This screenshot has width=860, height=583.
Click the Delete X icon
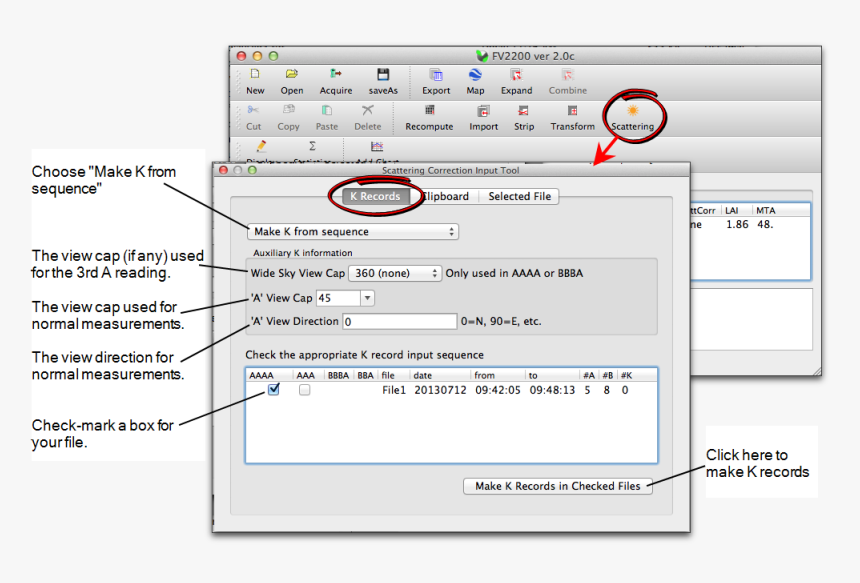(367, 110)
